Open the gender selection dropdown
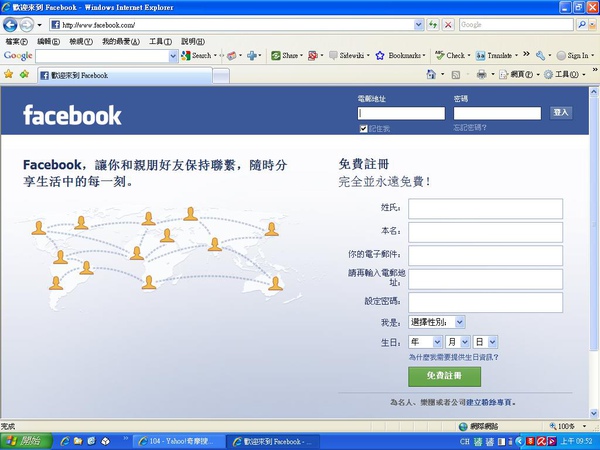600x450 pixels. (x=437, y=322)
